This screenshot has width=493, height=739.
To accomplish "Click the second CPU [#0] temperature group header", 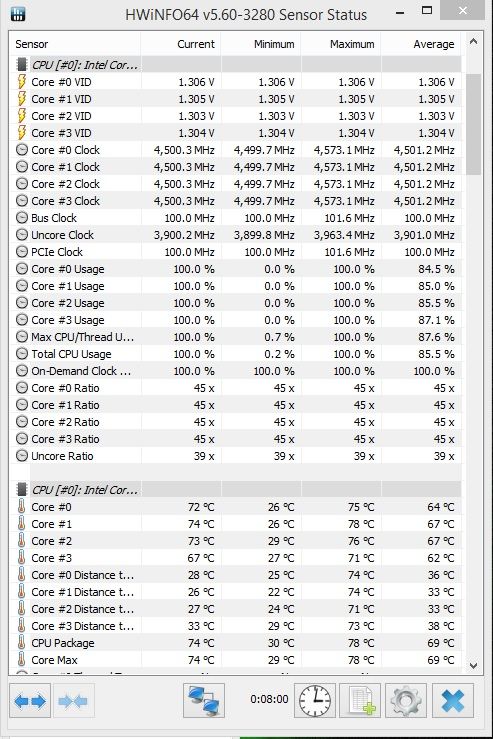I will click(x=236, y=490).
